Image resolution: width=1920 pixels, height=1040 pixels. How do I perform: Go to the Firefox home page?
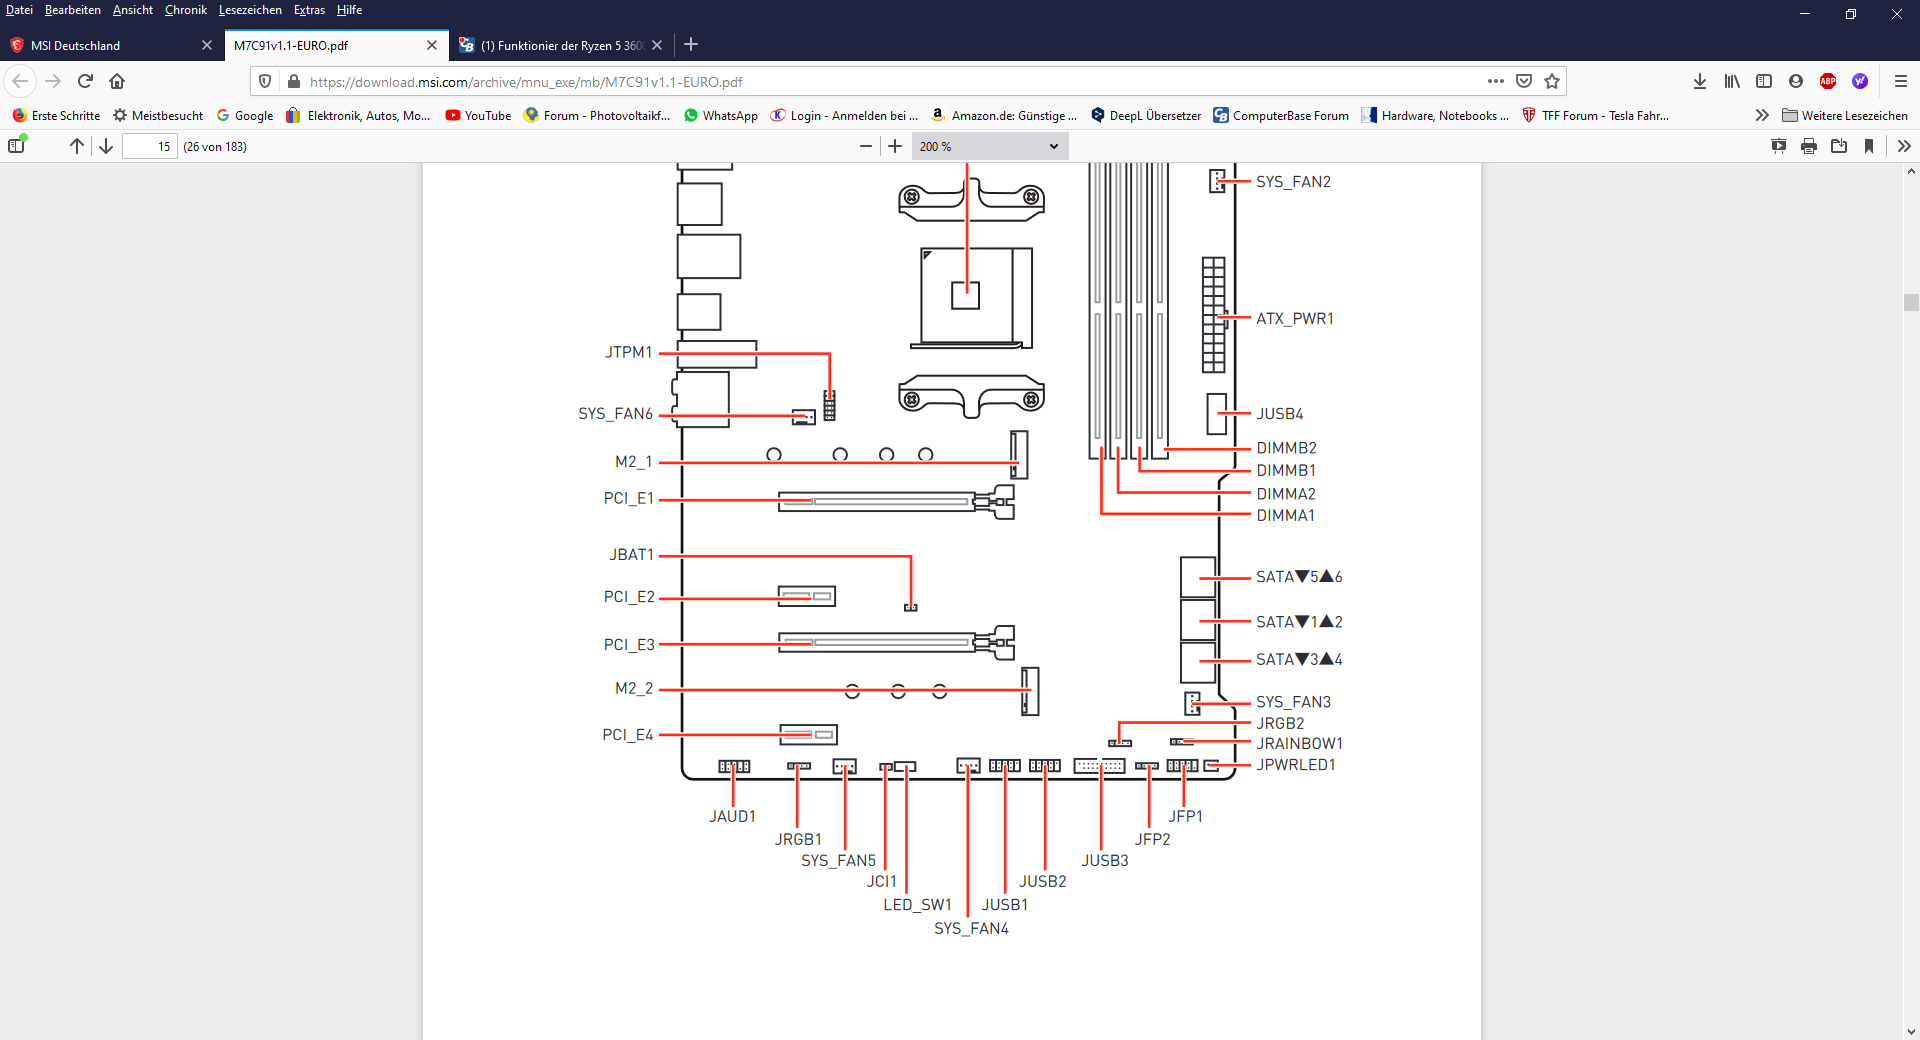[117, 81]
